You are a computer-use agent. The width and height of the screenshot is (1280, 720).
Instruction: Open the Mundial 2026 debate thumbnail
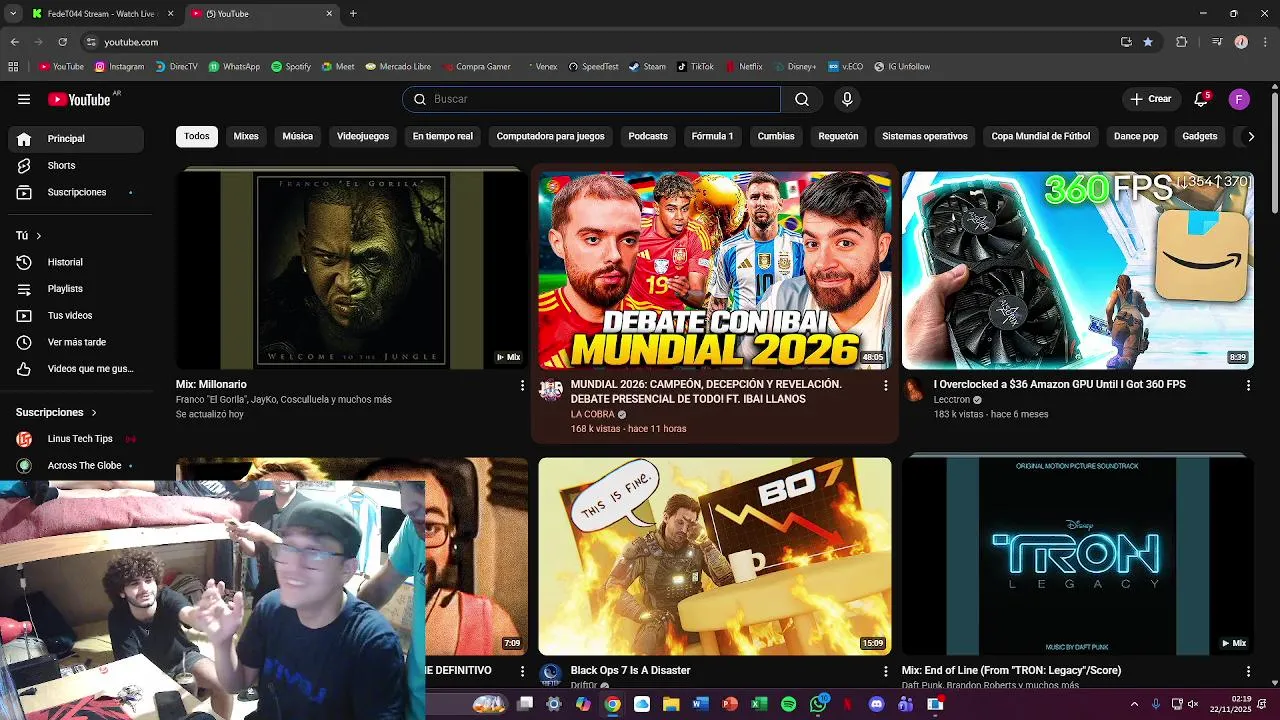tap(714, 270)
